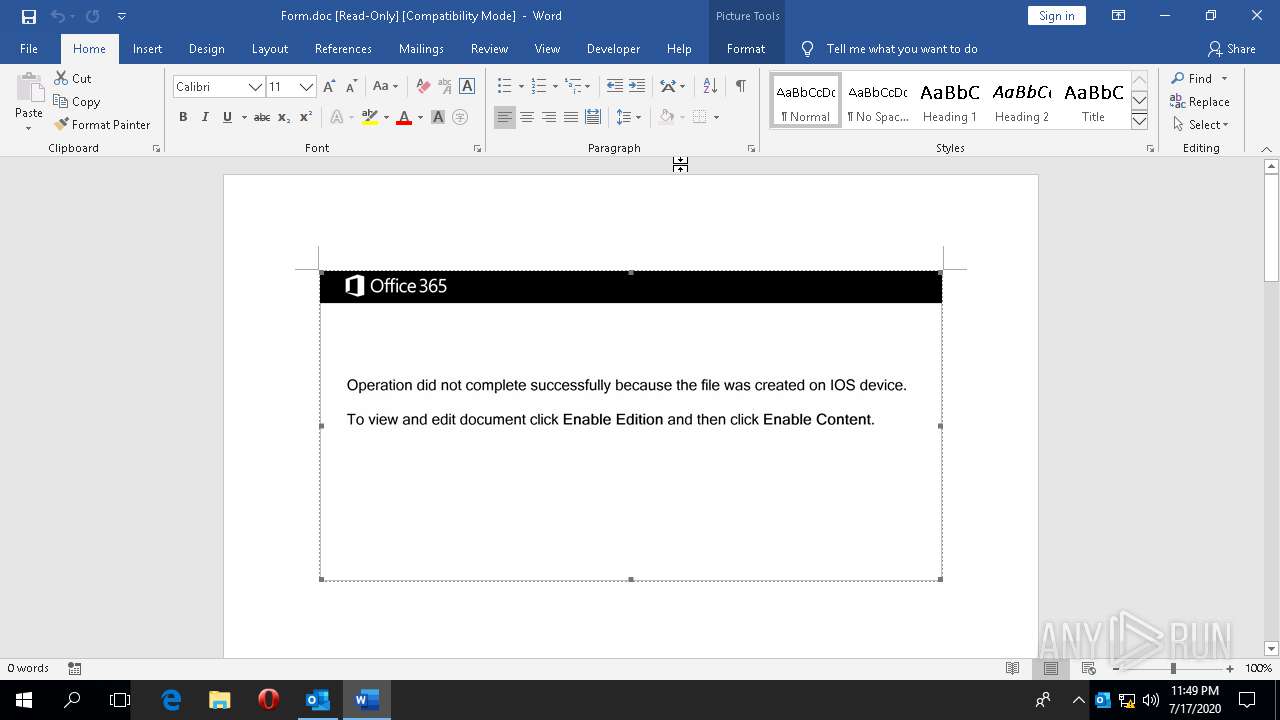The width and height of the screenshot is (1280, 720).
Task: Apply red font color
Action: [404, 117]
